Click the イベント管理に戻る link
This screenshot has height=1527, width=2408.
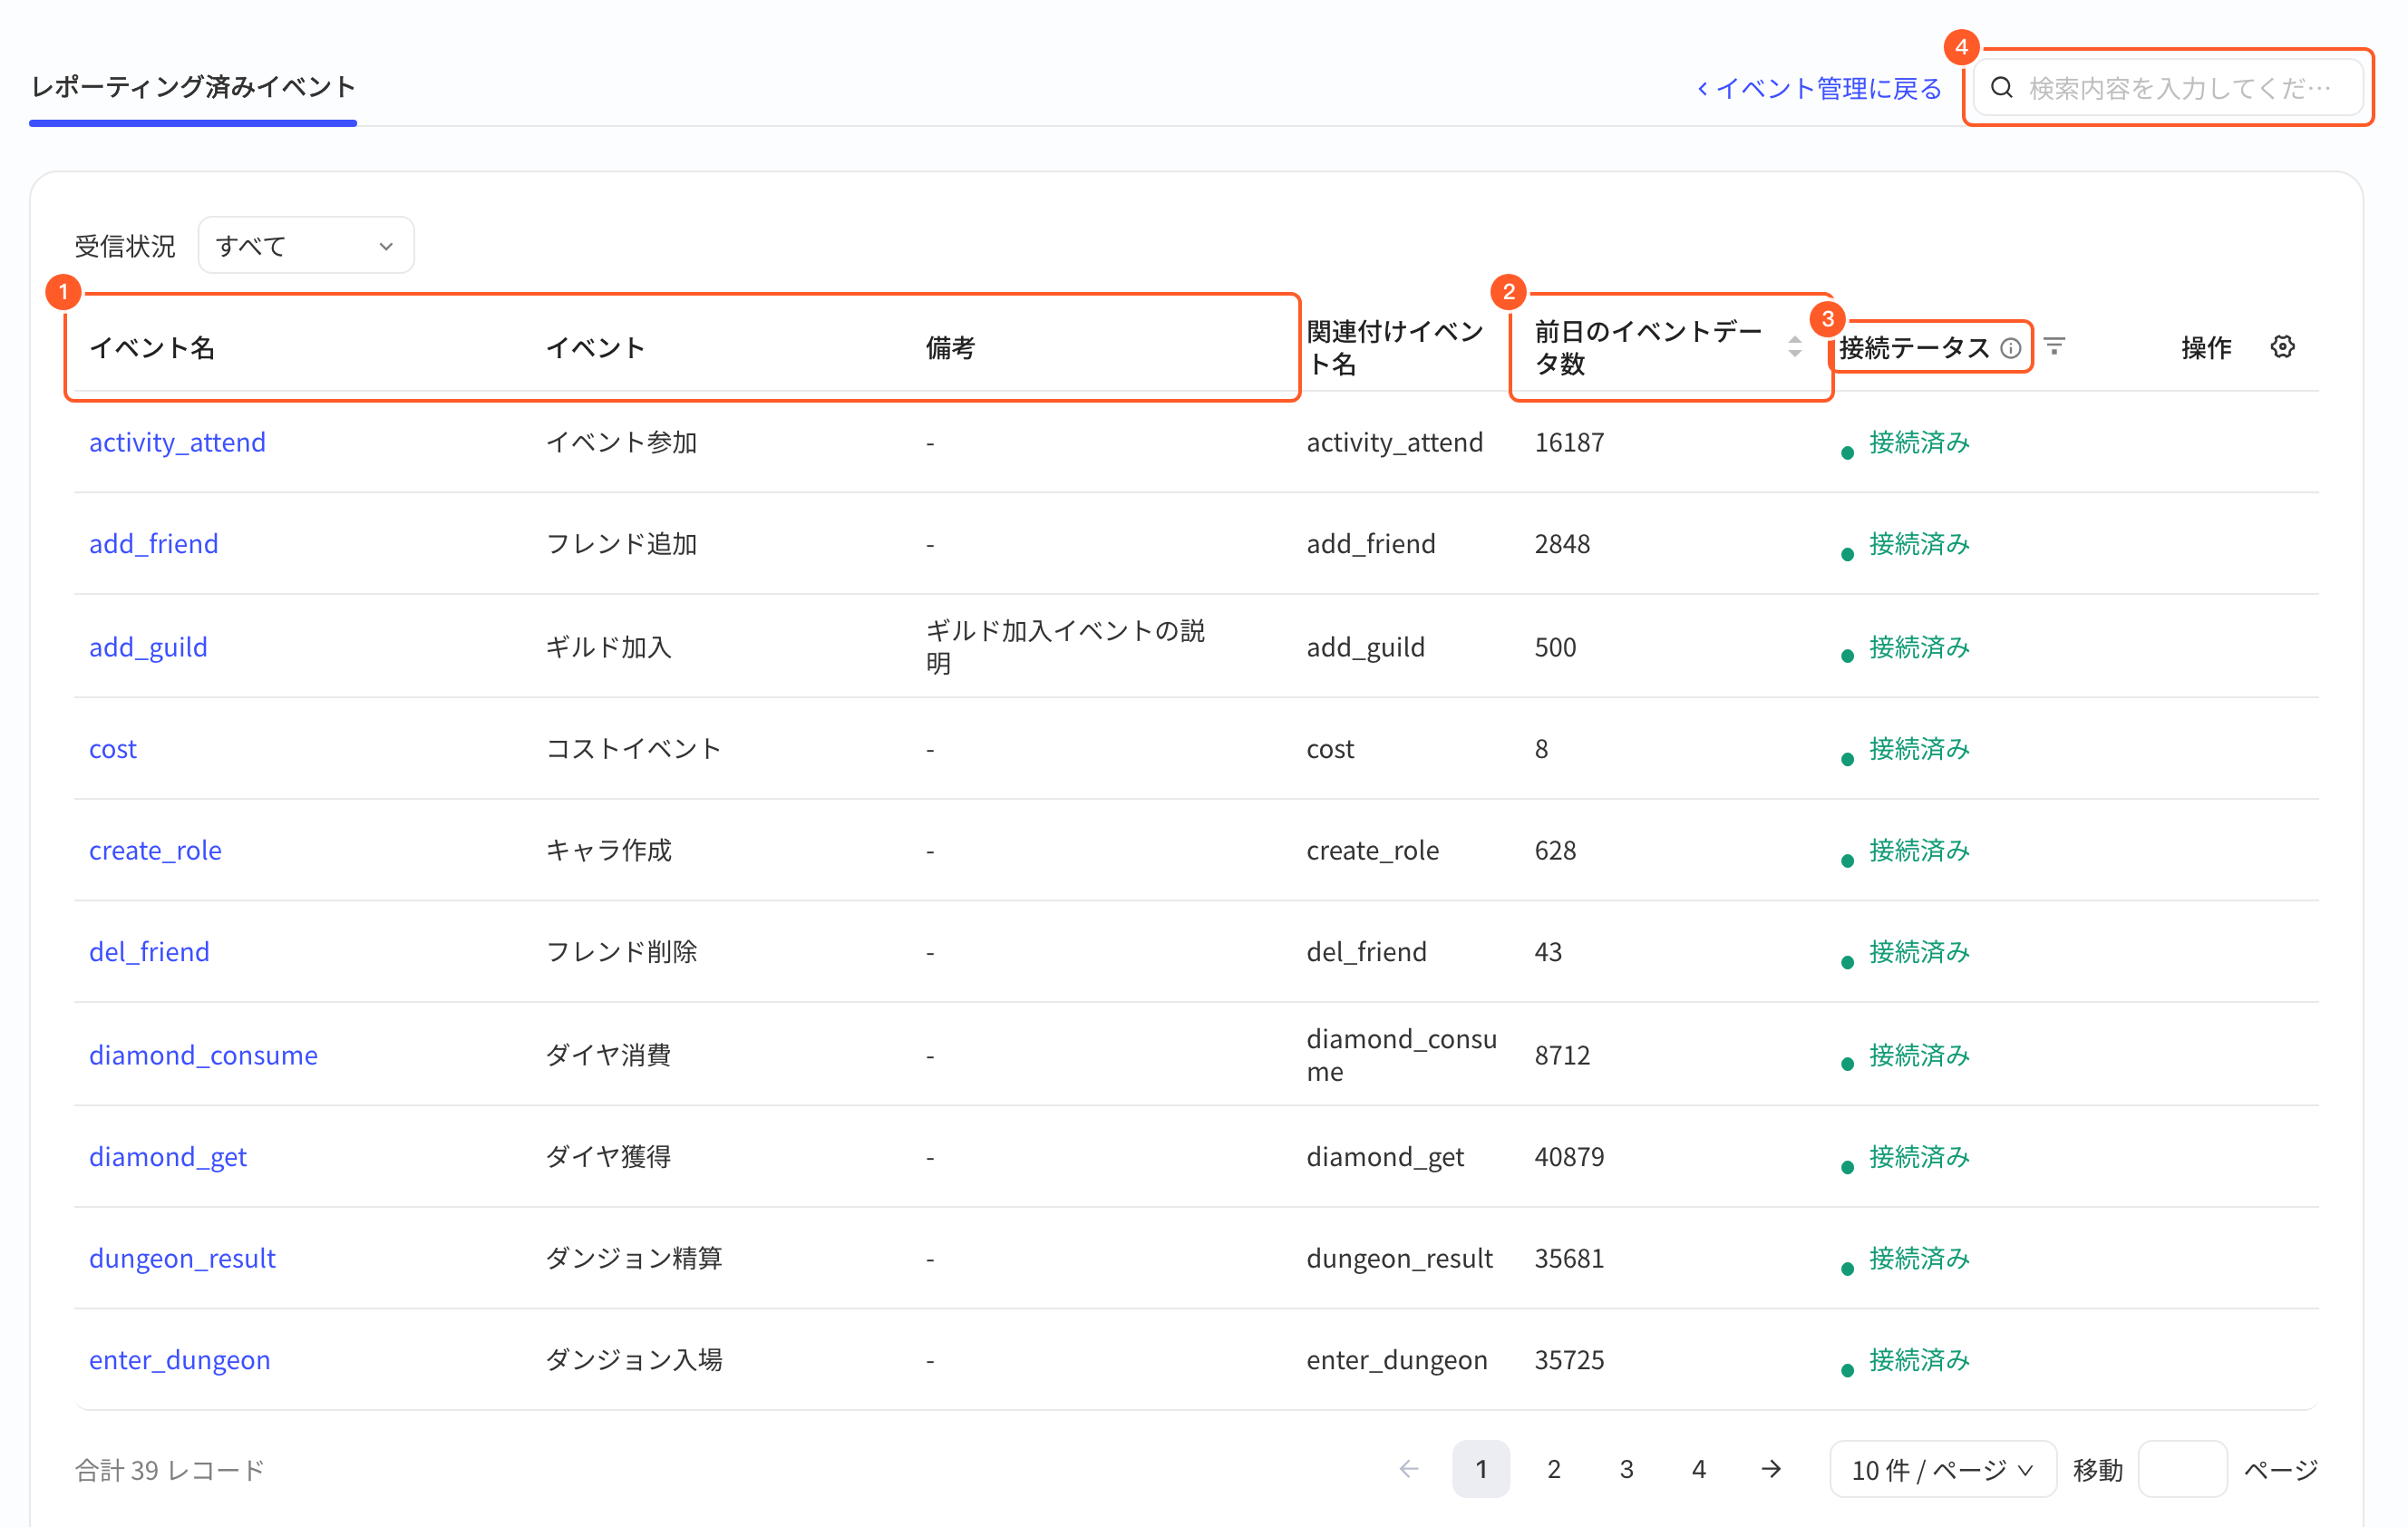coord(1819,88)
